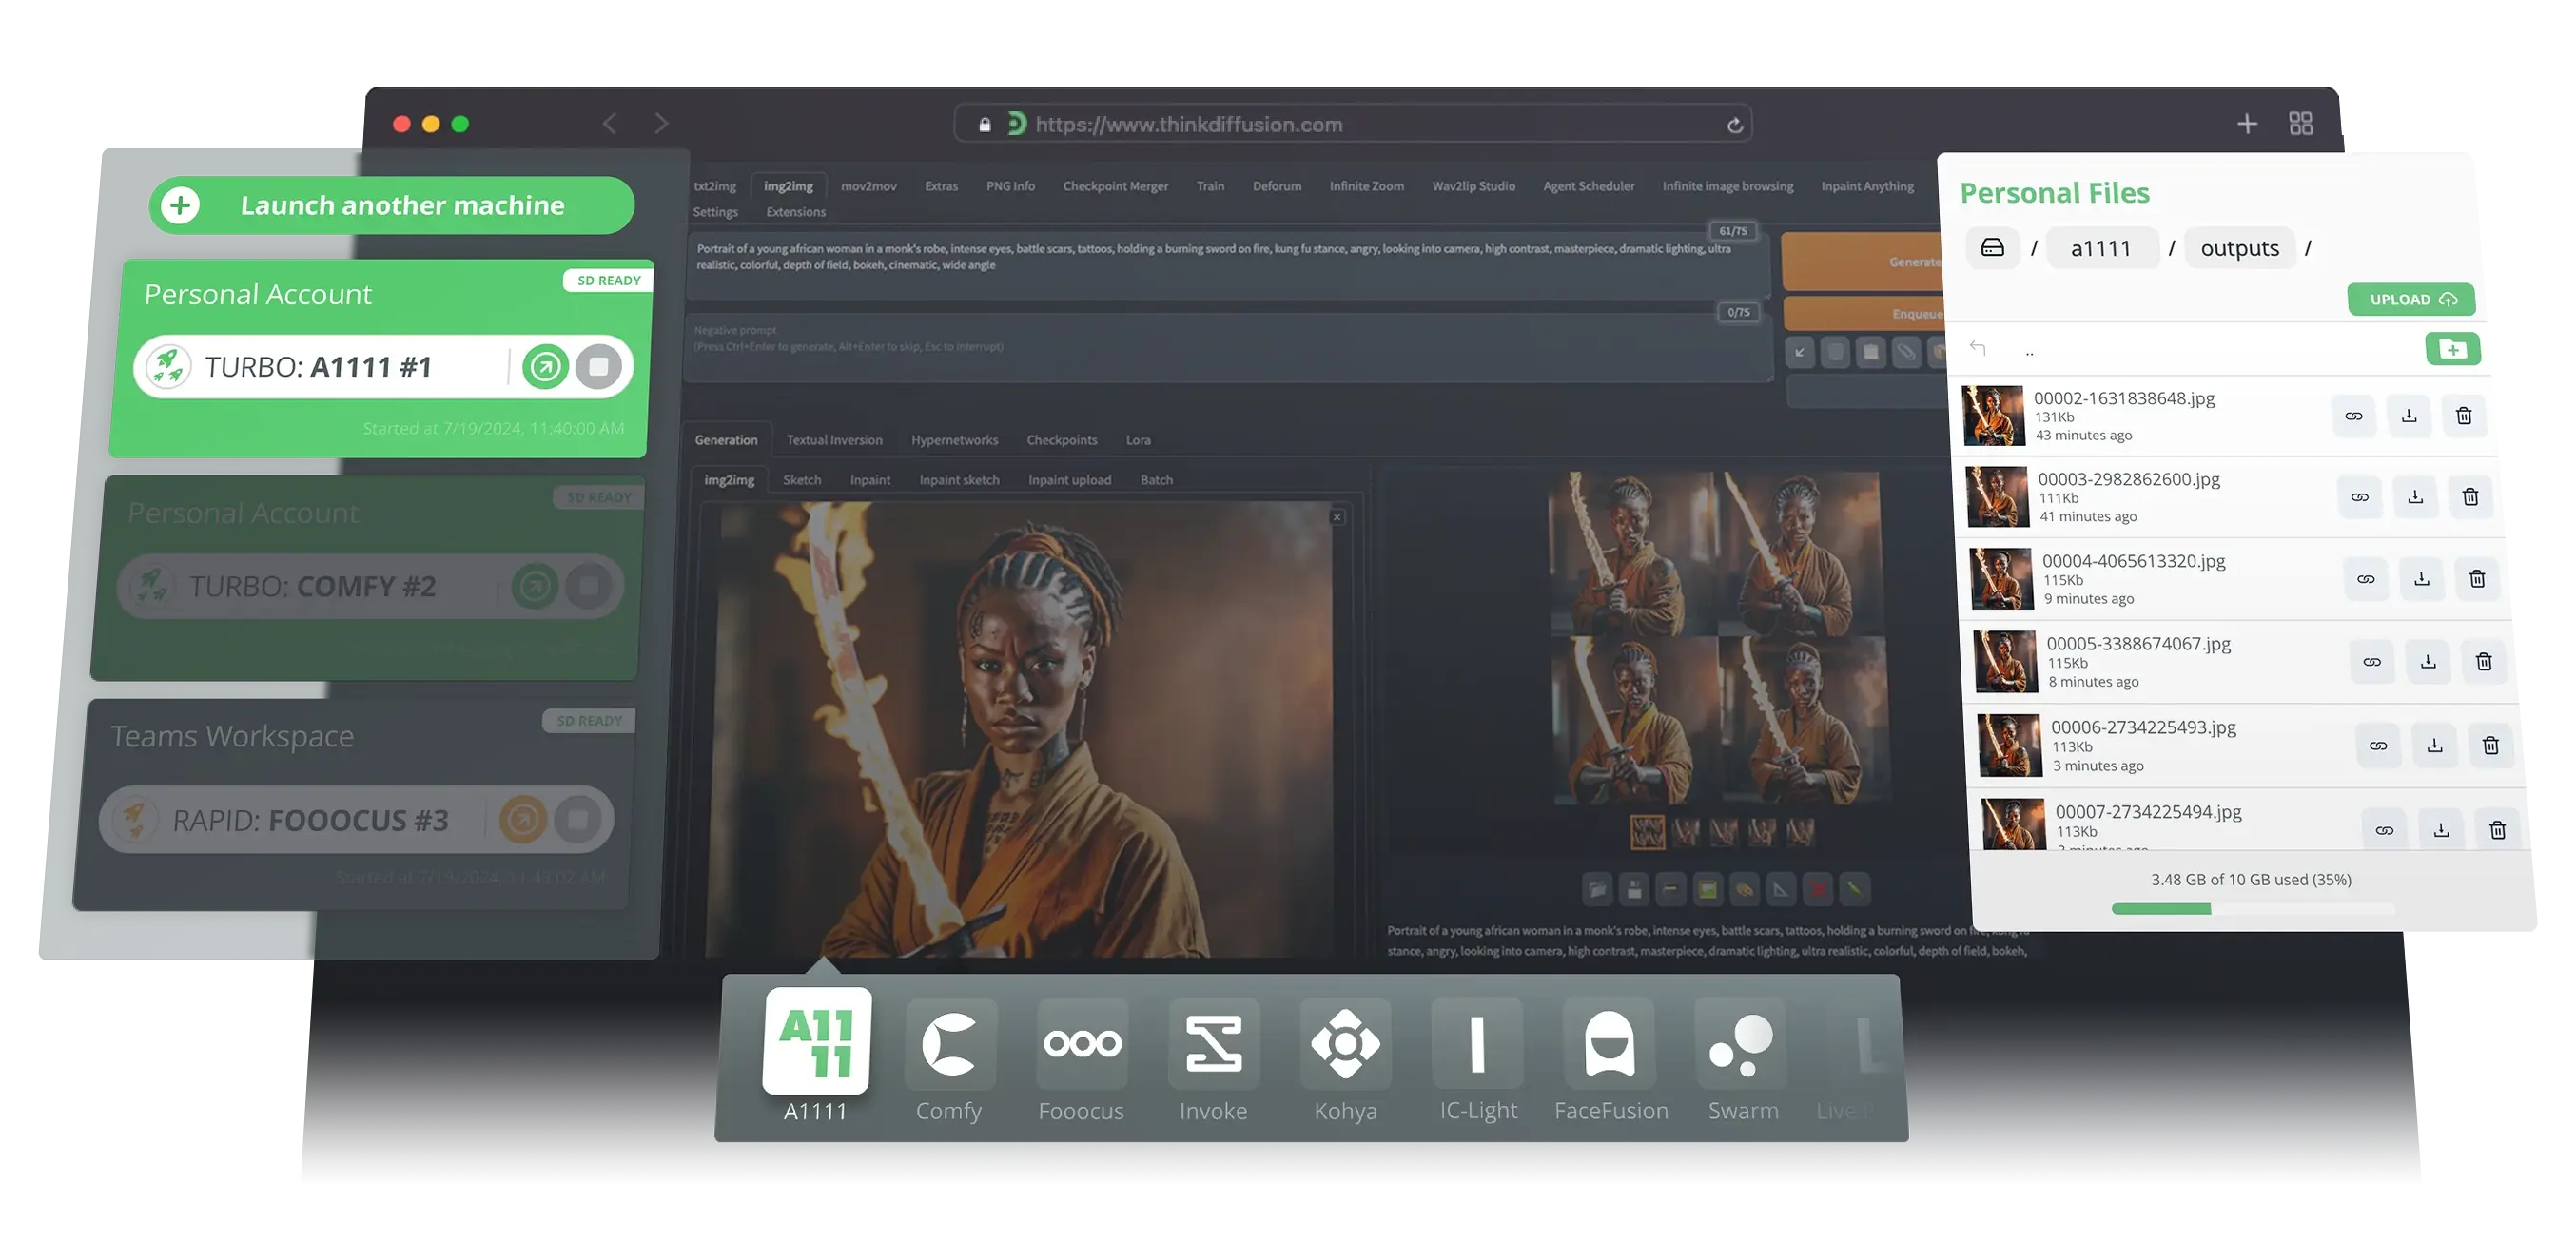This screenshot has height=1260, width=2576.
Task: Toggle TURBO A1111 #1 stop button
Action: pyautogui.click(x=598, y=365)
